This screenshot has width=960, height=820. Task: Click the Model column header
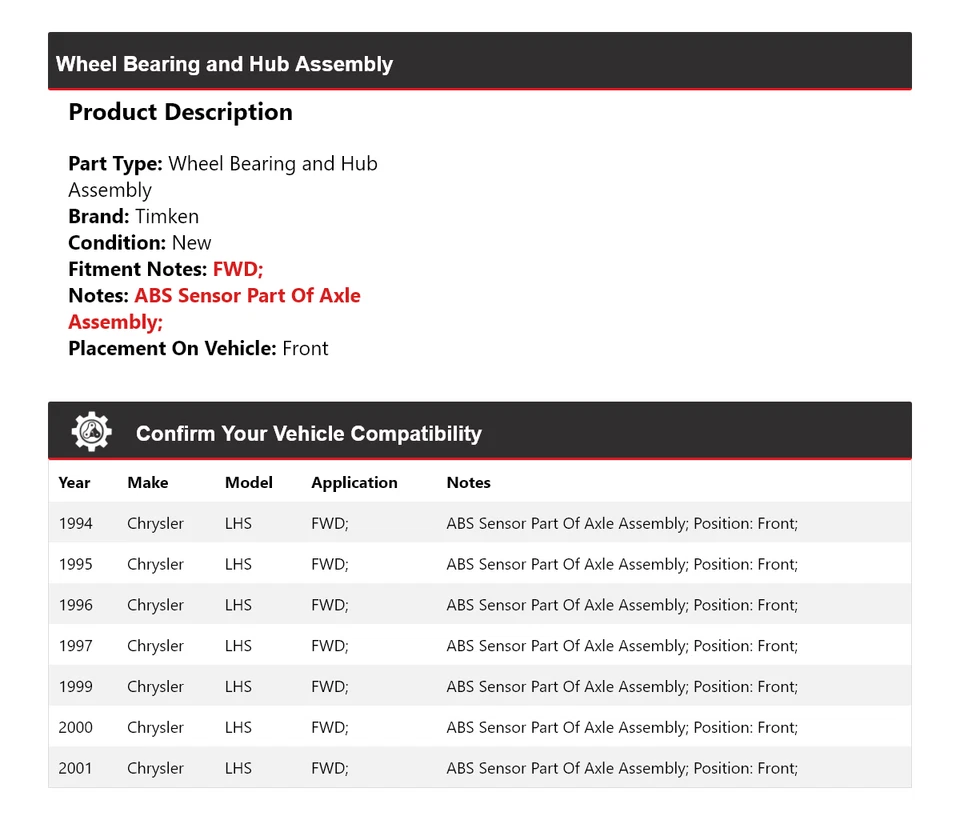(248, 482)
